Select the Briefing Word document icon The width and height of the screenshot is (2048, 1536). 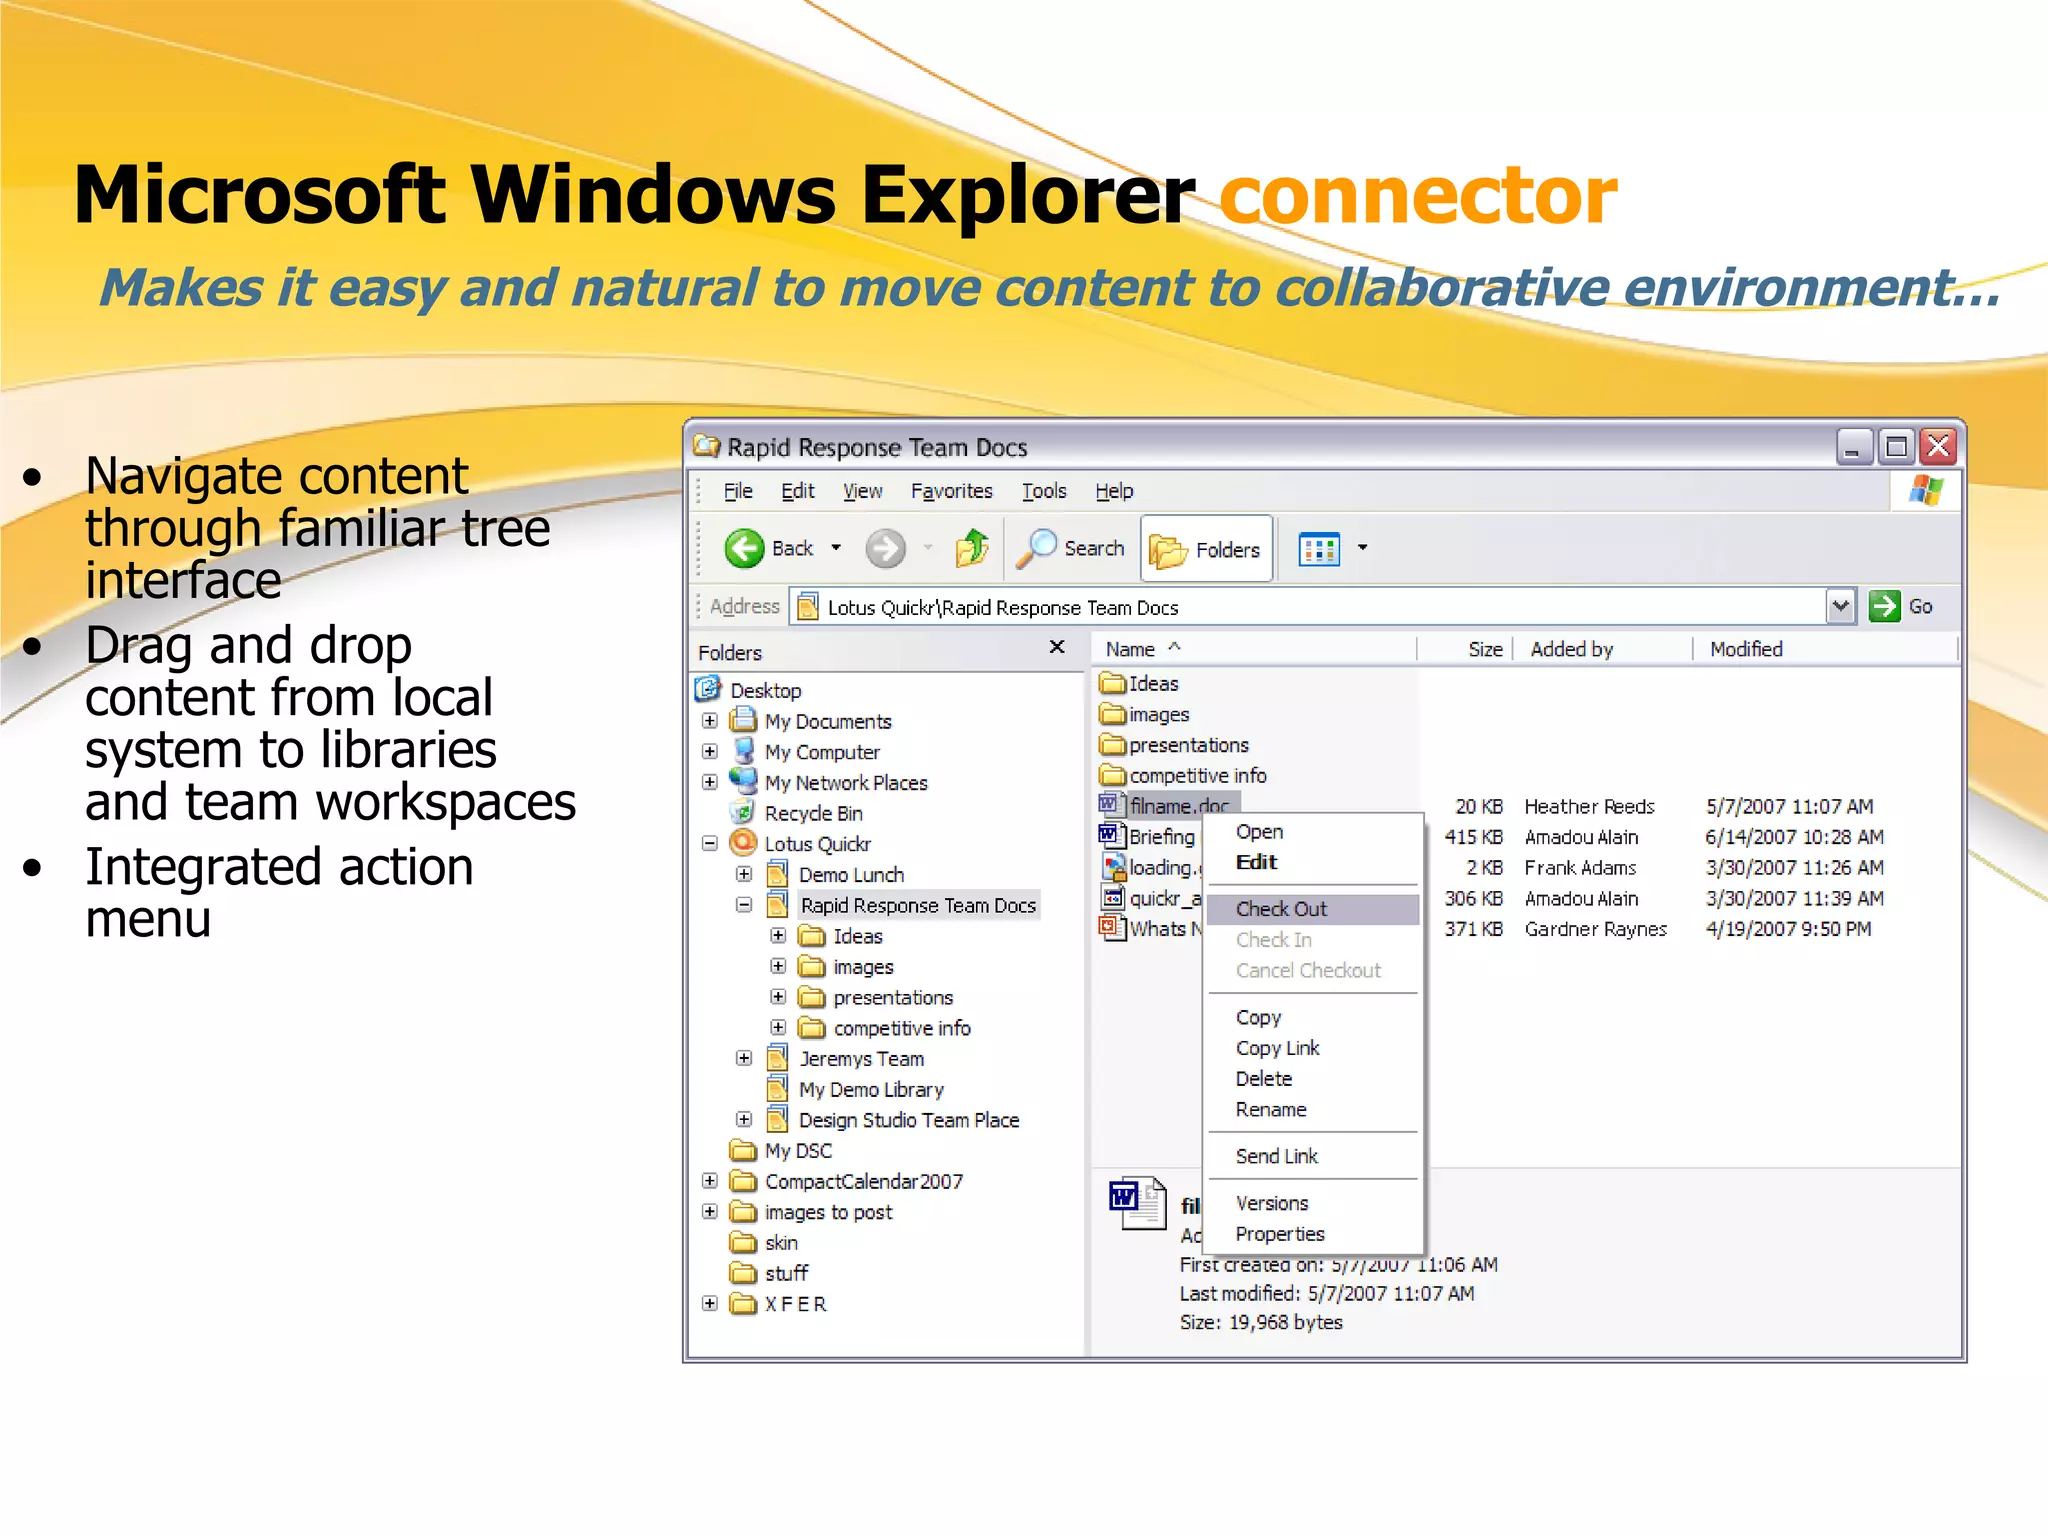(1111, 835)
